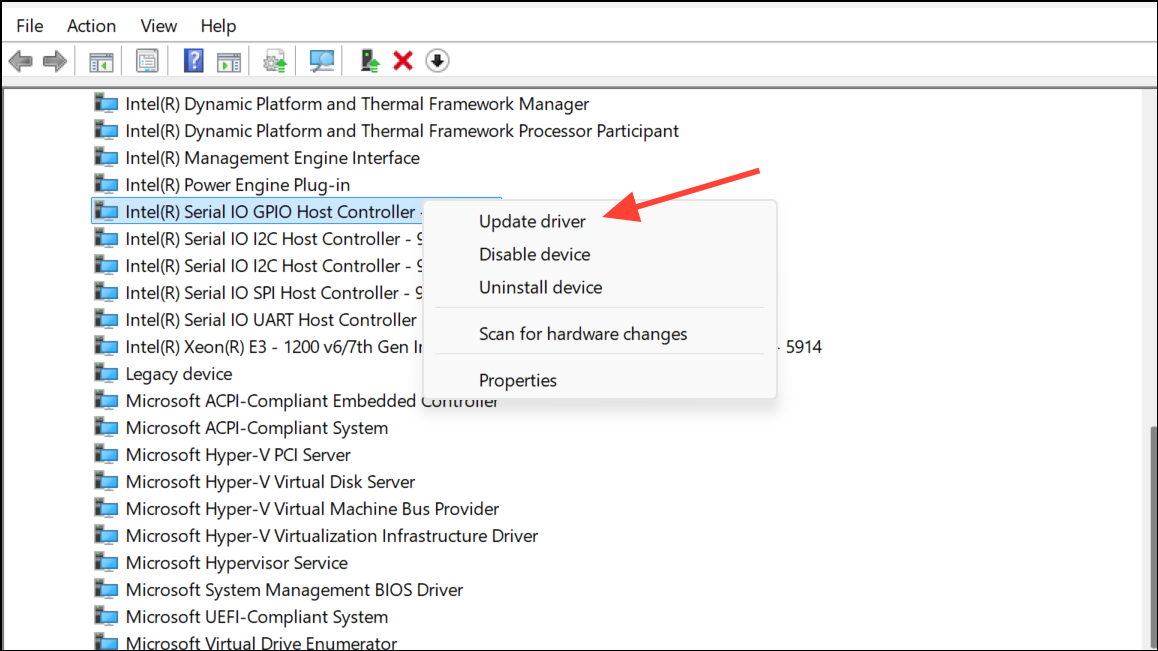1158x651 pixels.
Task: Click the down-arrow Disable device toolbar icon
Action: 437,61
